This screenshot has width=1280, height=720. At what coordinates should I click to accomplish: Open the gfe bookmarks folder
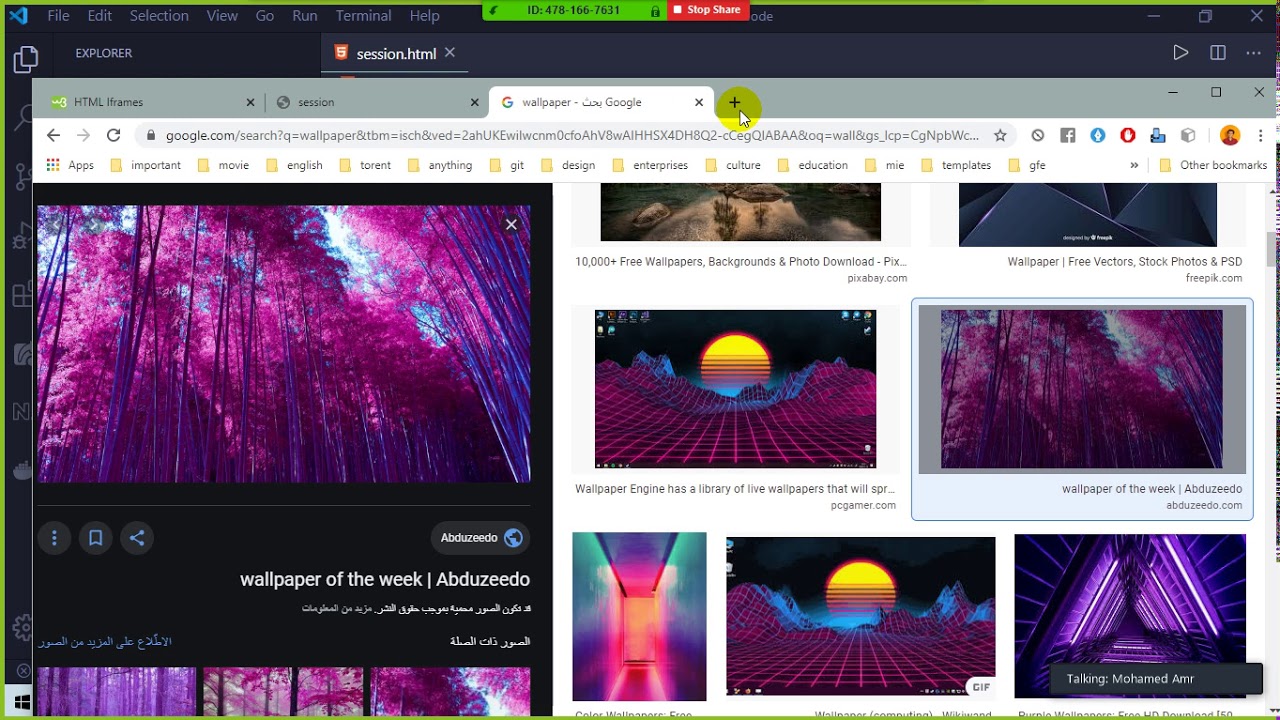click(x=1027, y=165)
